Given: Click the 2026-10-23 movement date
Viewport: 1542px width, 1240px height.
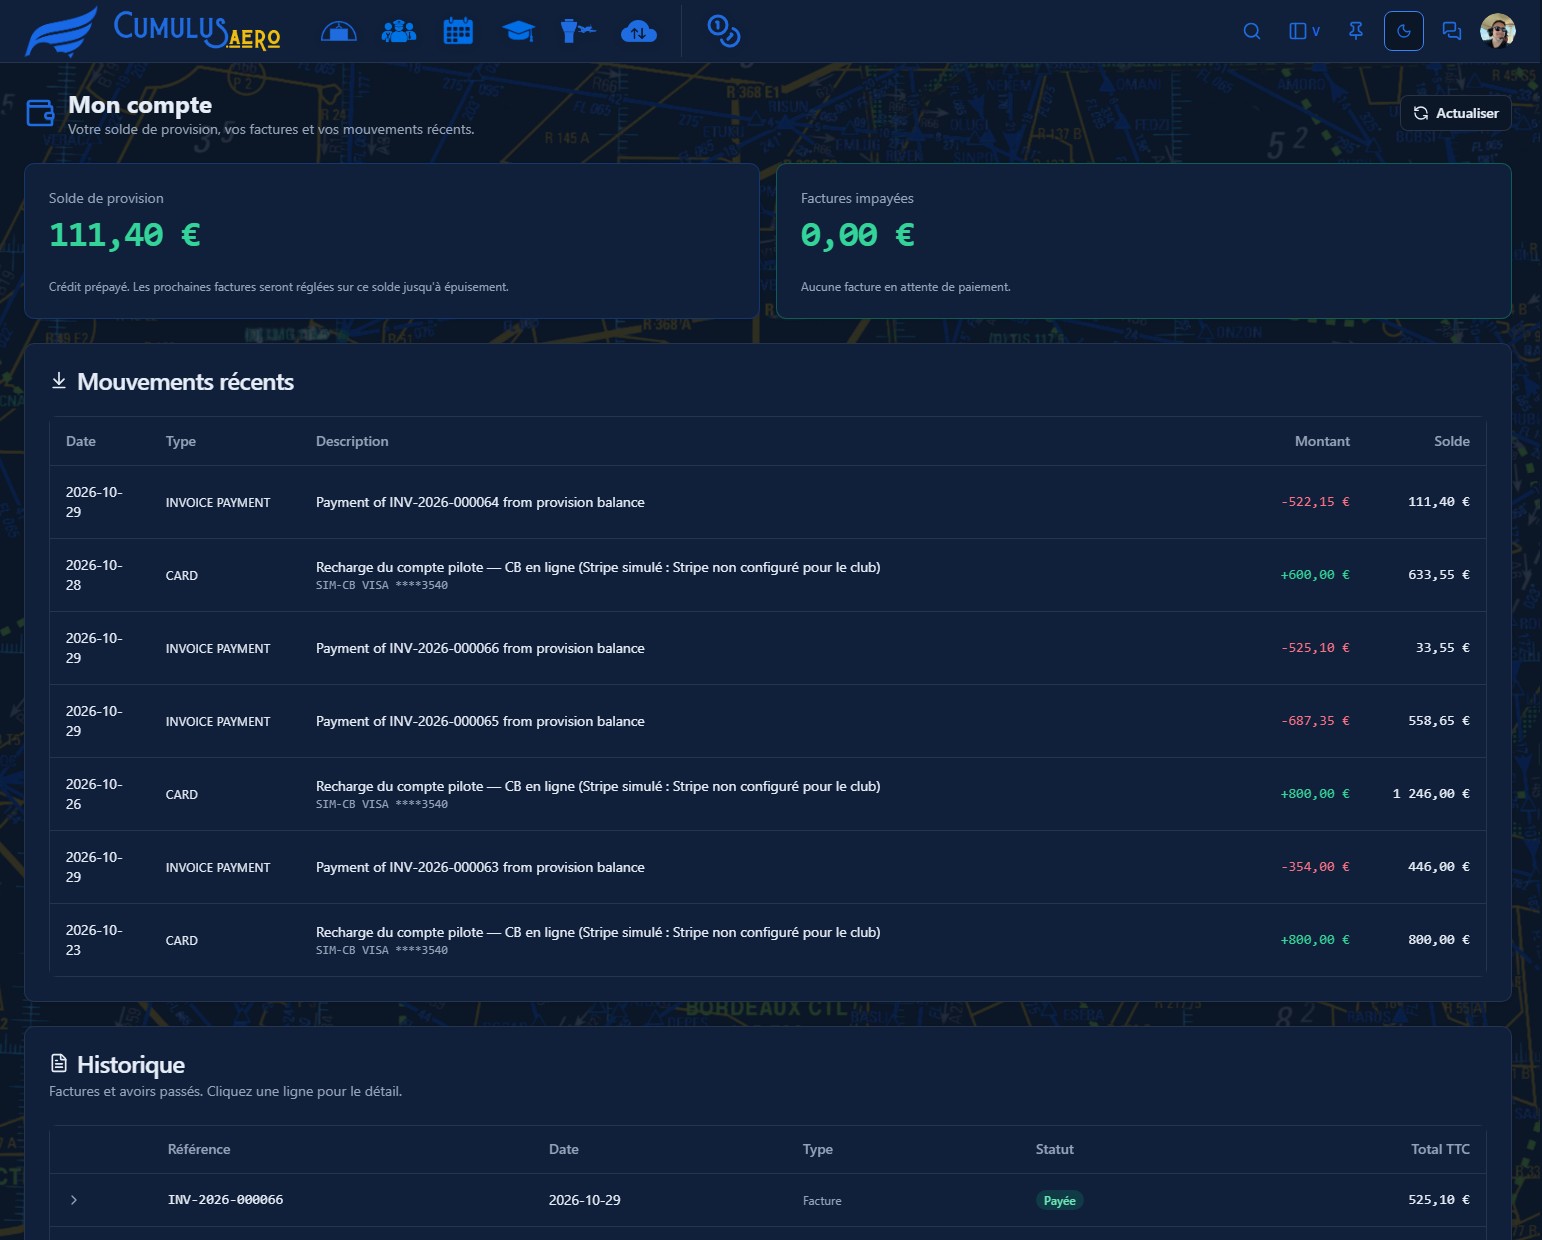Looking at the screenshot, I should pos(94,940).
